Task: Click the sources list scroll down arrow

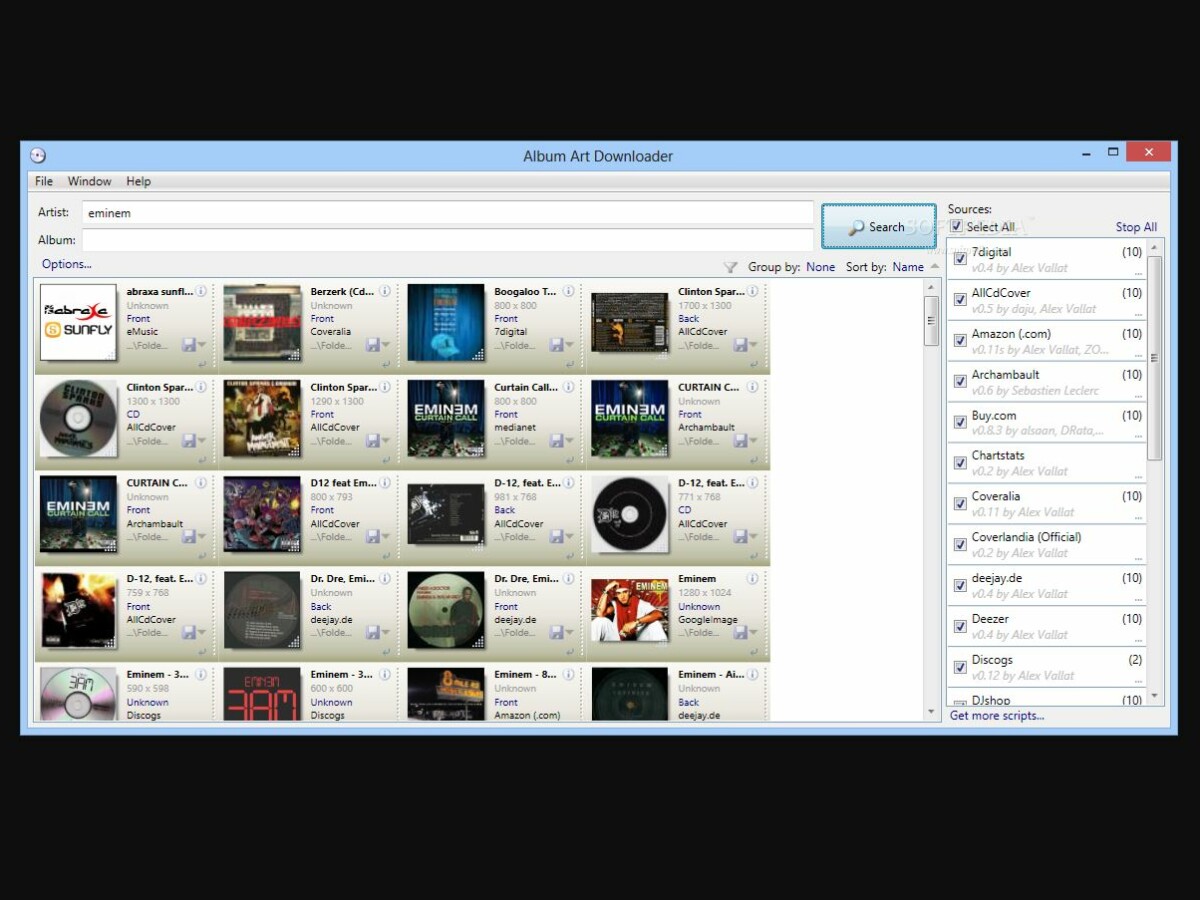Action: [x=1154, y=696]
